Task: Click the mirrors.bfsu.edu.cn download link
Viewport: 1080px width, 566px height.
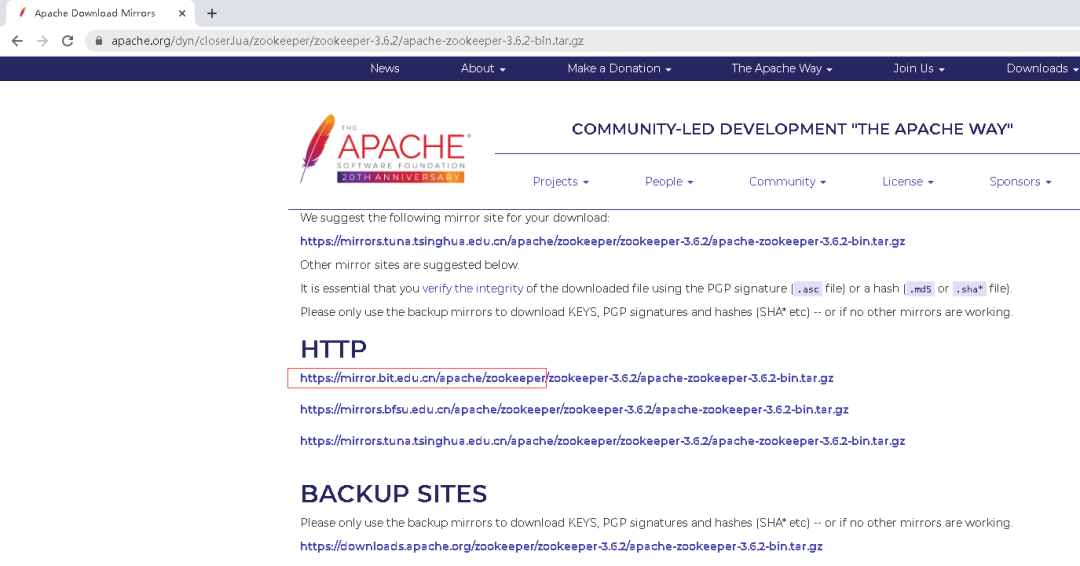Action: click(574, 410)
